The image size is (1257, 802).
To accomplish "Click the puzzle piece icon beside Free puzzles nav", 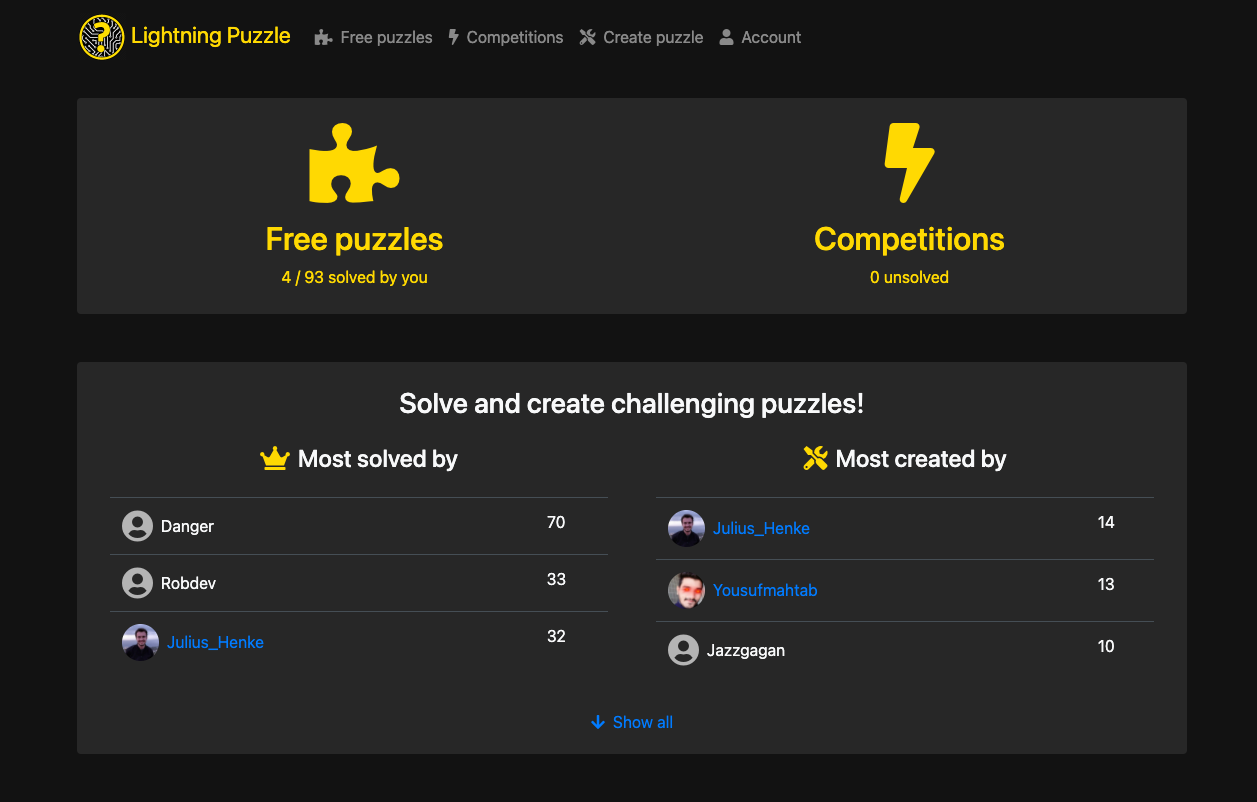I will [321, 37].
